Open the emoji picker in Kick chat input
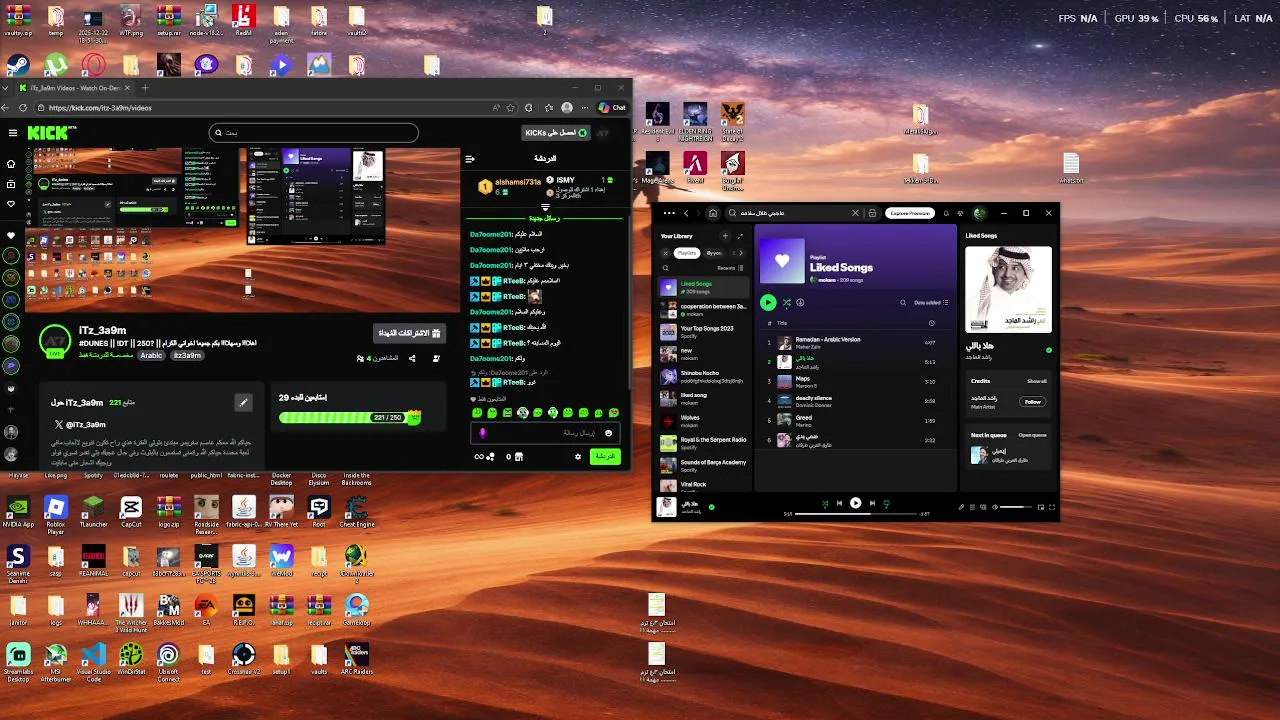Screen dimensions: 1280x720 (x=608, y=433)
